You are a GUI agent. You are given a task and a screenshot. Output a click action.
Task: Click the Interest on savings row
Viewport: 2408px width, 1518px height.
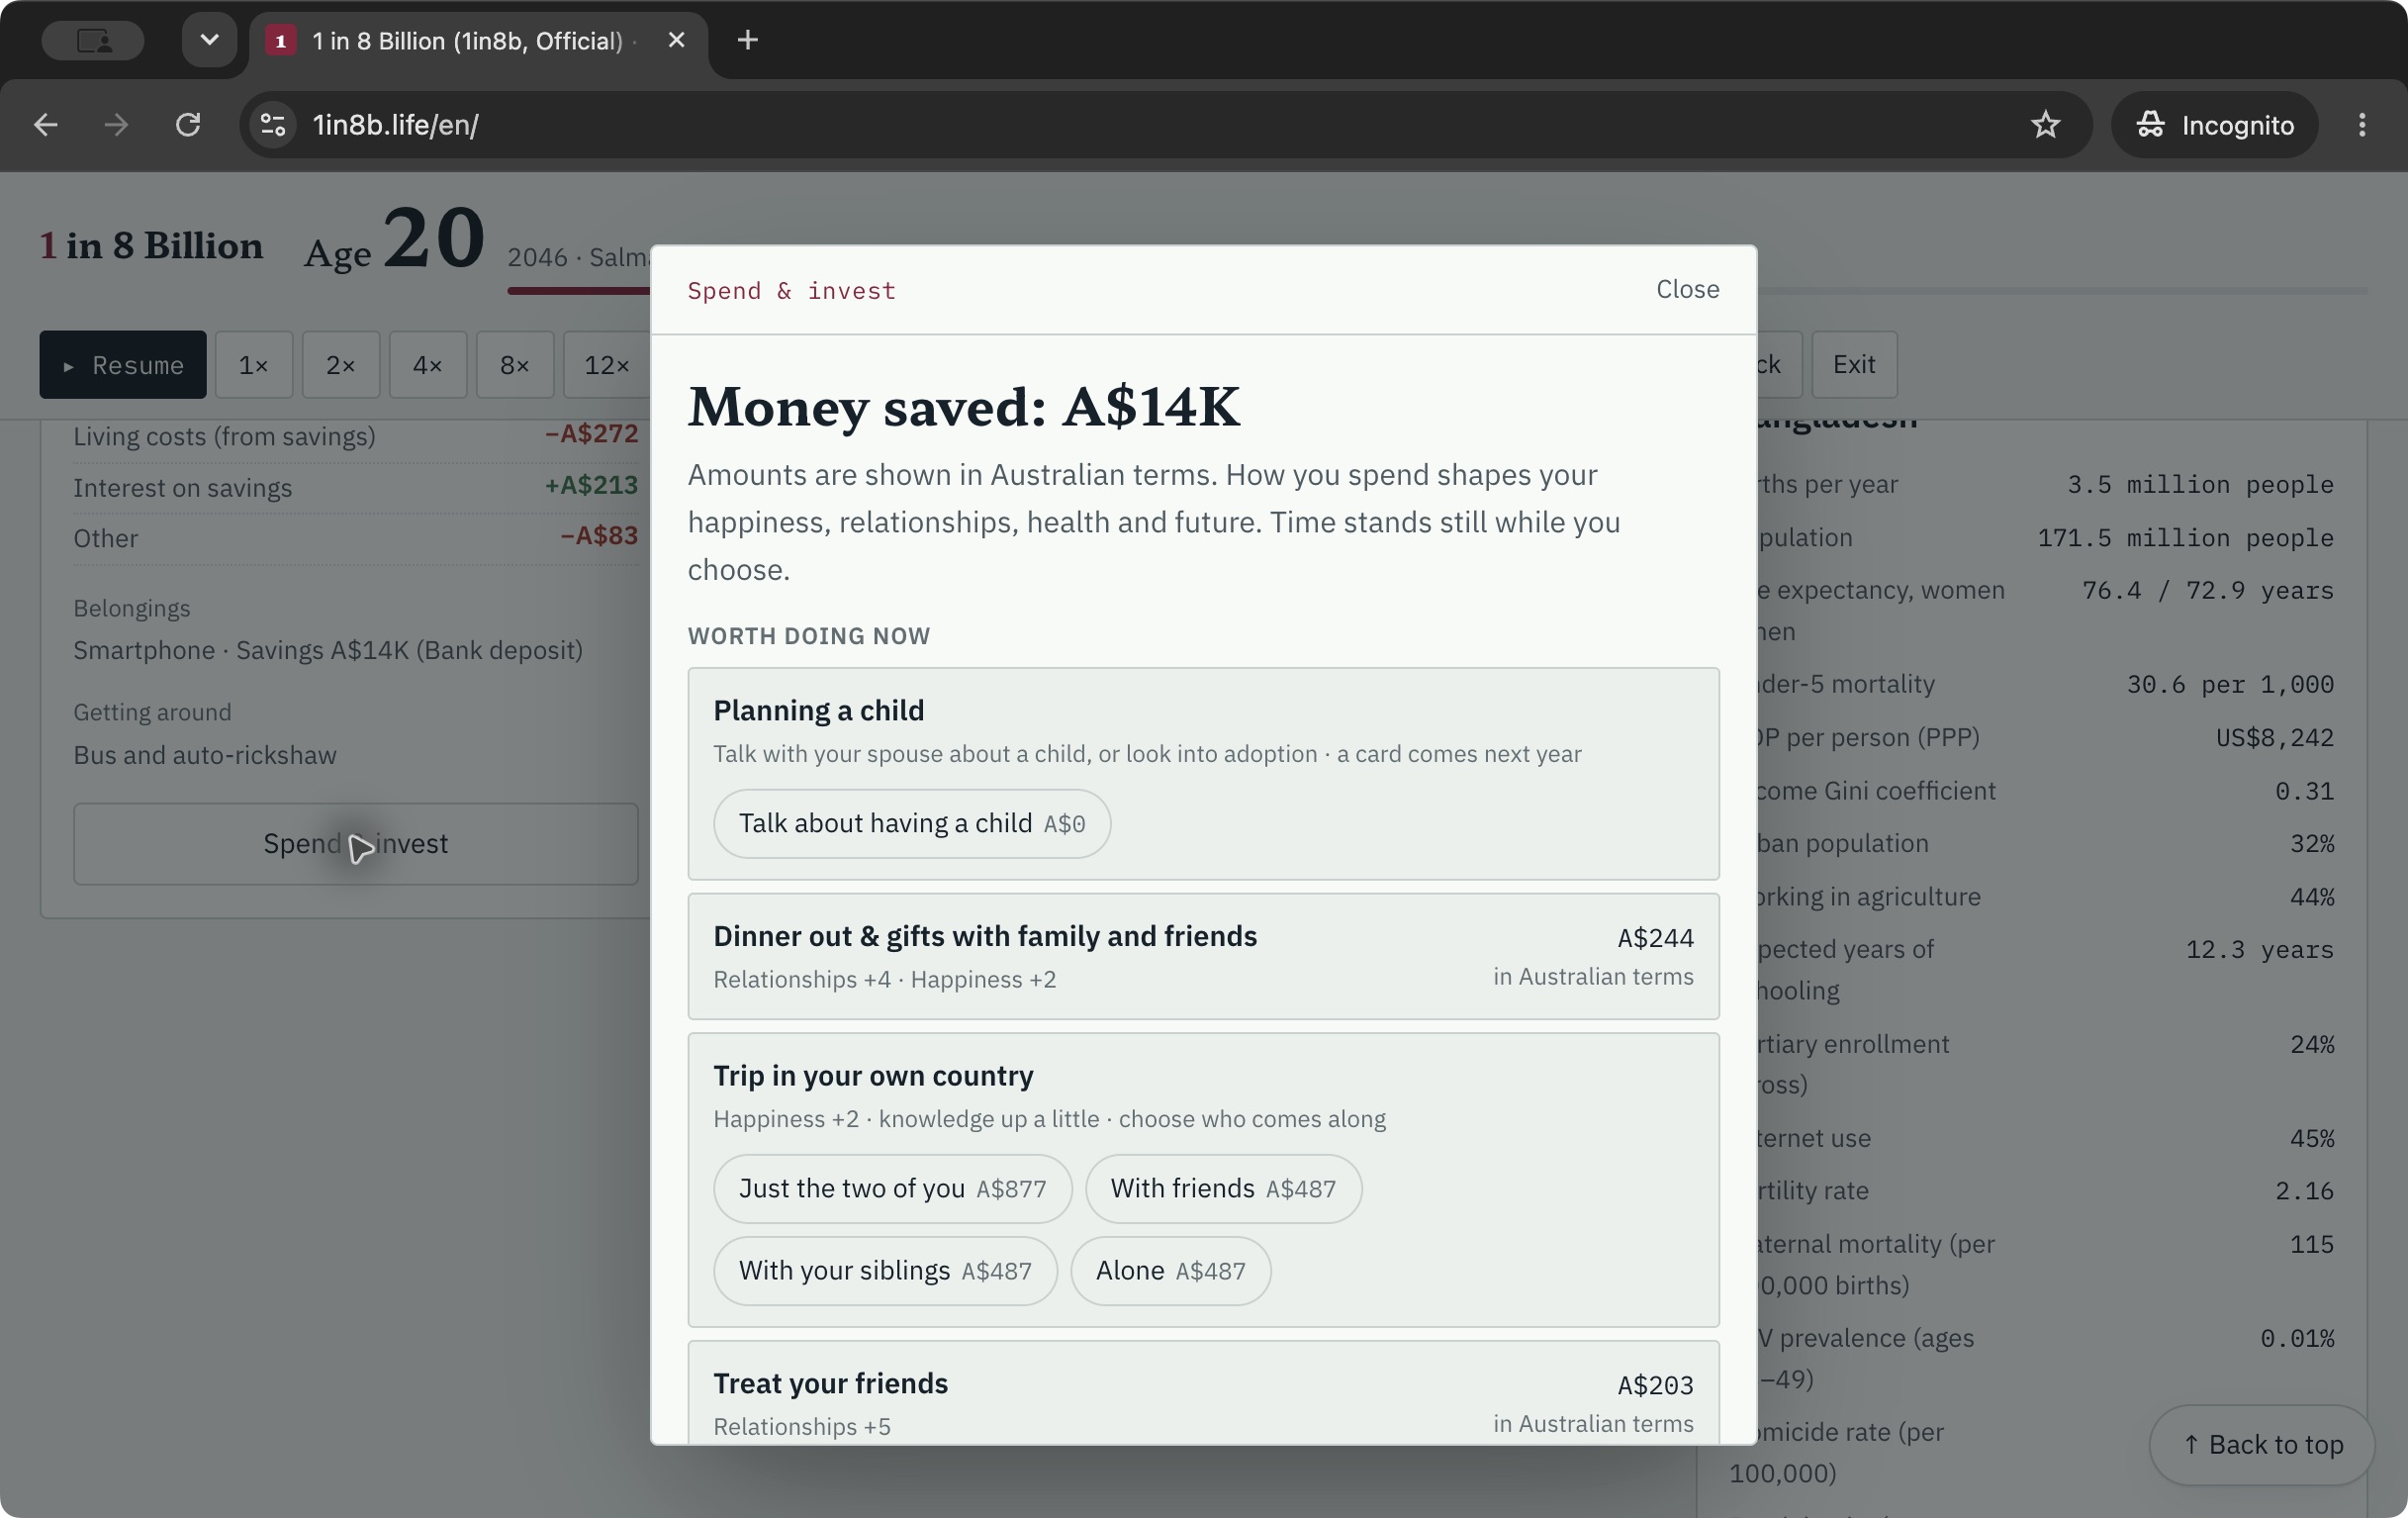pyautogui.click(x=355, y=487)
